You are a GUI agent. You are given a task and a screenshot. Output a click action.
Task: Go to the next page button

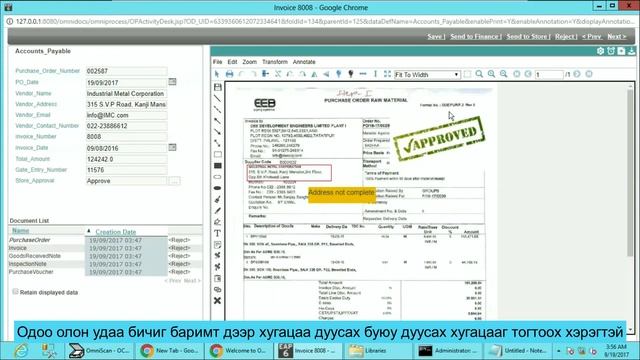point(577,74)
